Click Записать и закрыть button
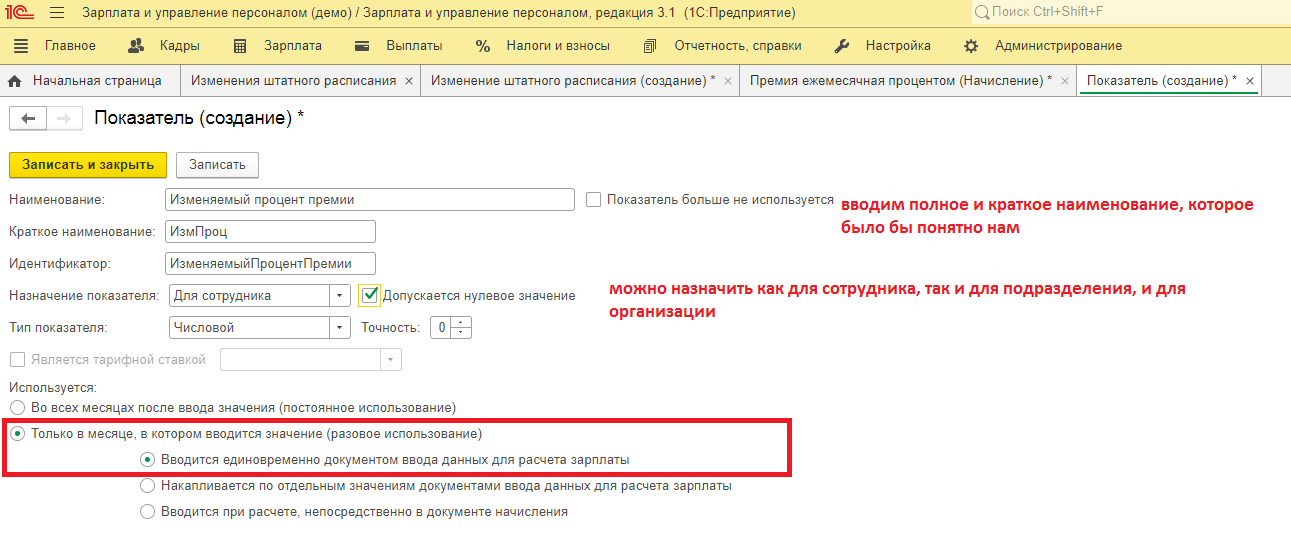This screenshot has width=1291, height=552. pyautogui.click(x=88, y=165)
